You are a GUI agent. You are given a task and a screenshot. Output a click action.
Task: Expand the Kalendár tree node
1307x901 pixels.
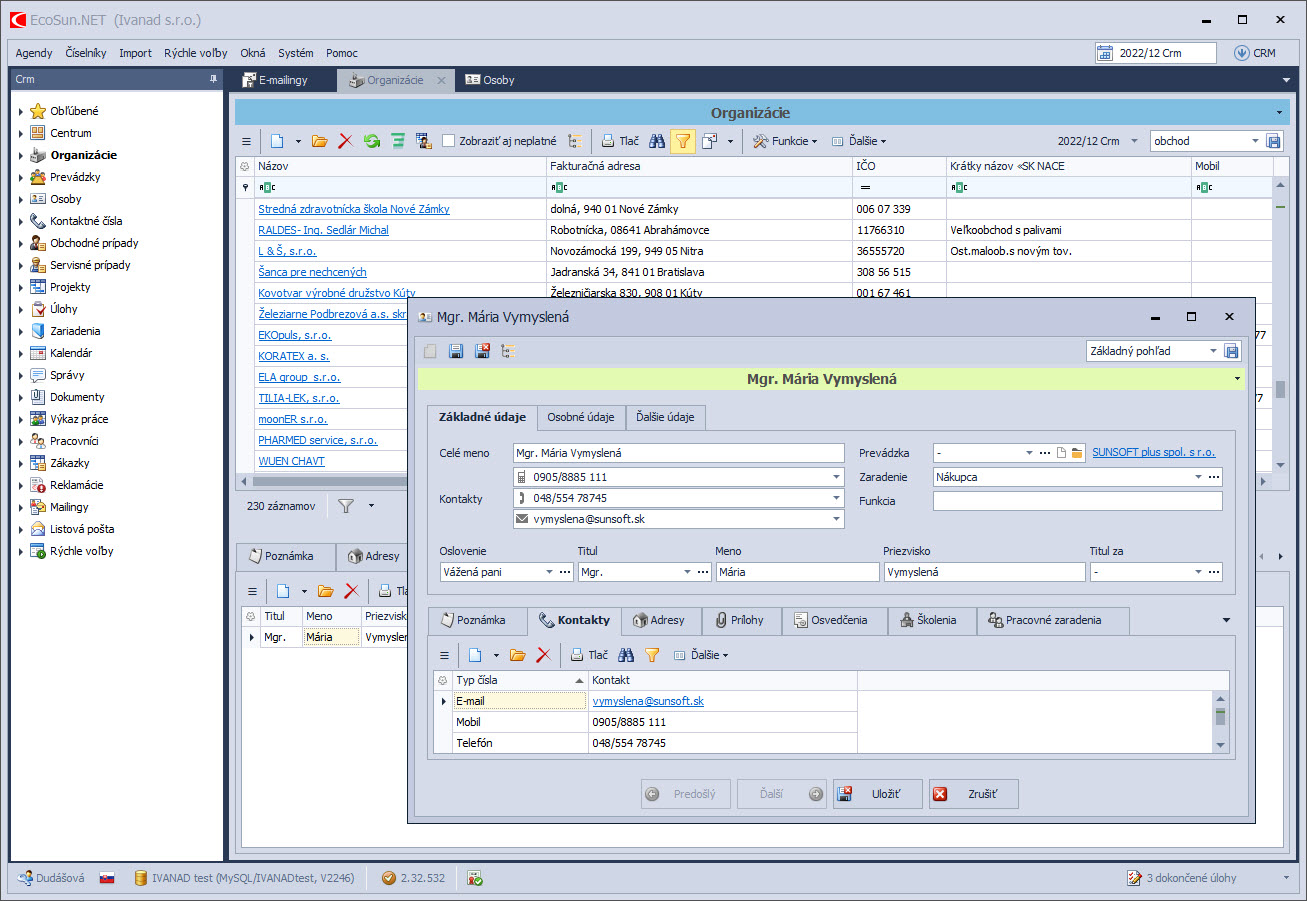pos(21,353)
